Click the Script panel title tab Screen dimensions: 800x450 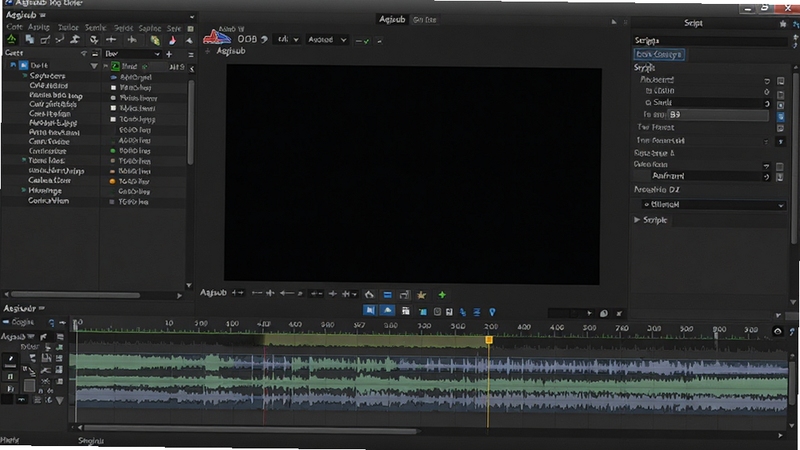tap(693, 23)
